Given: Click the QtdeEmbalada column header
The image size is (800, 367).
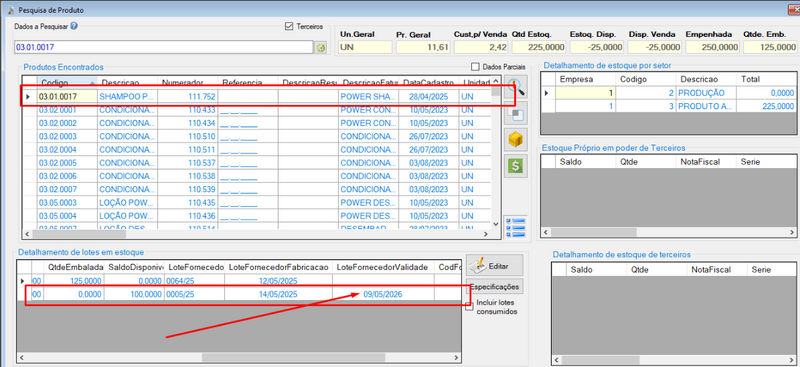Looking at the screenshot, I should click(x=75, y=267).
